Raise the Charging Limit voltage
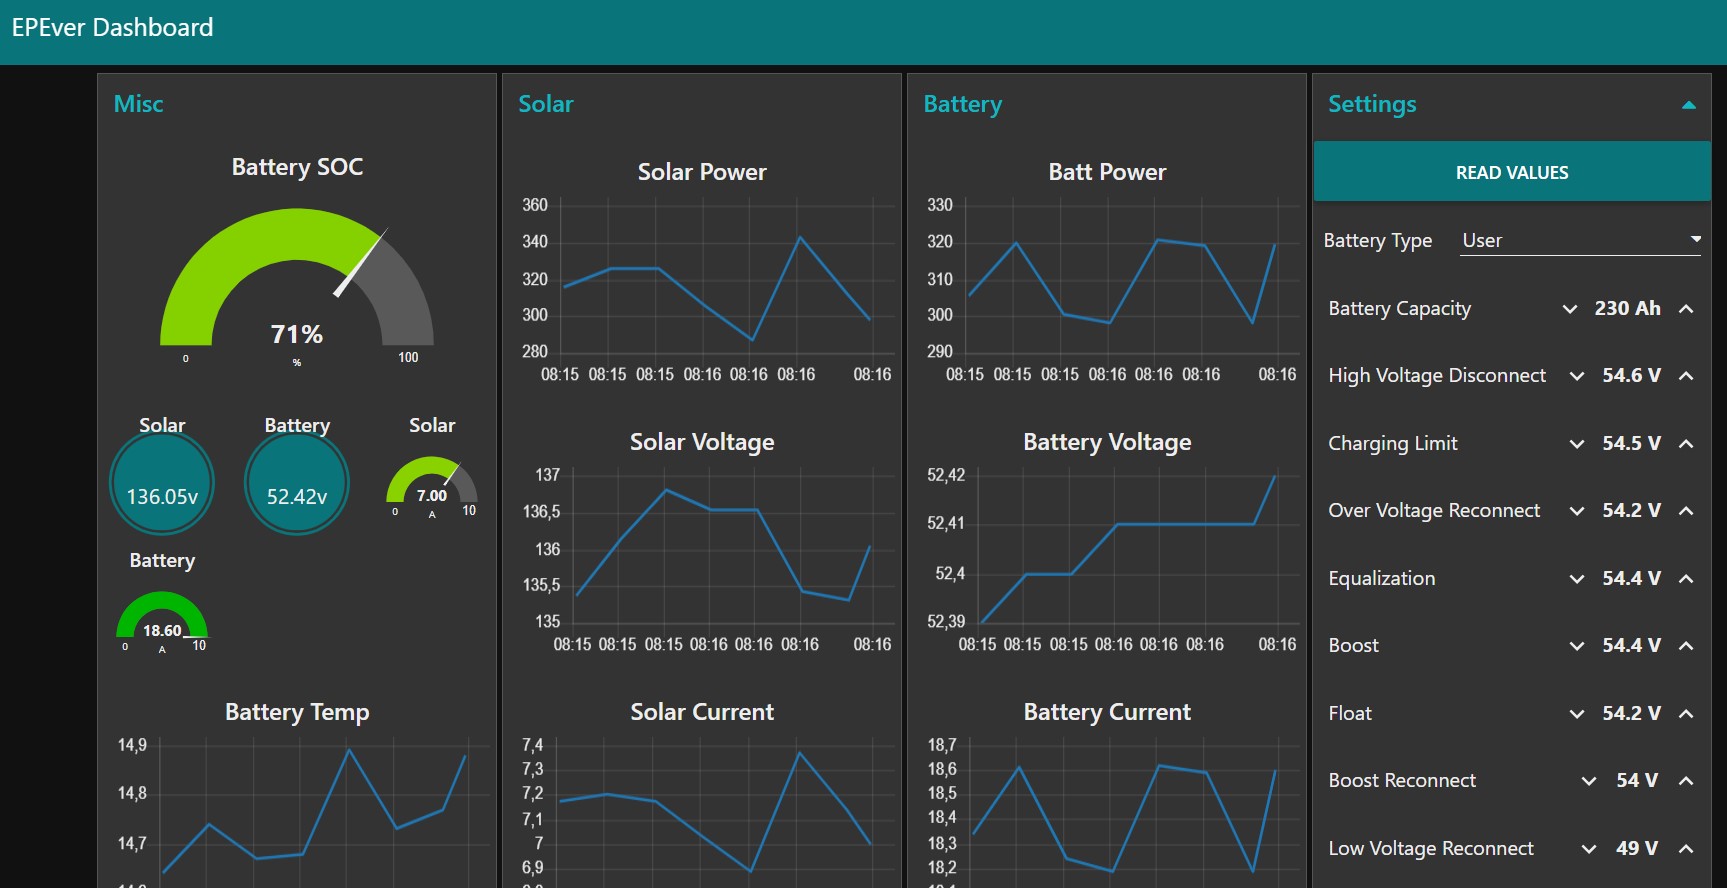The height and width of the screenshot is (888, 1727). (x=1686, y=444)
